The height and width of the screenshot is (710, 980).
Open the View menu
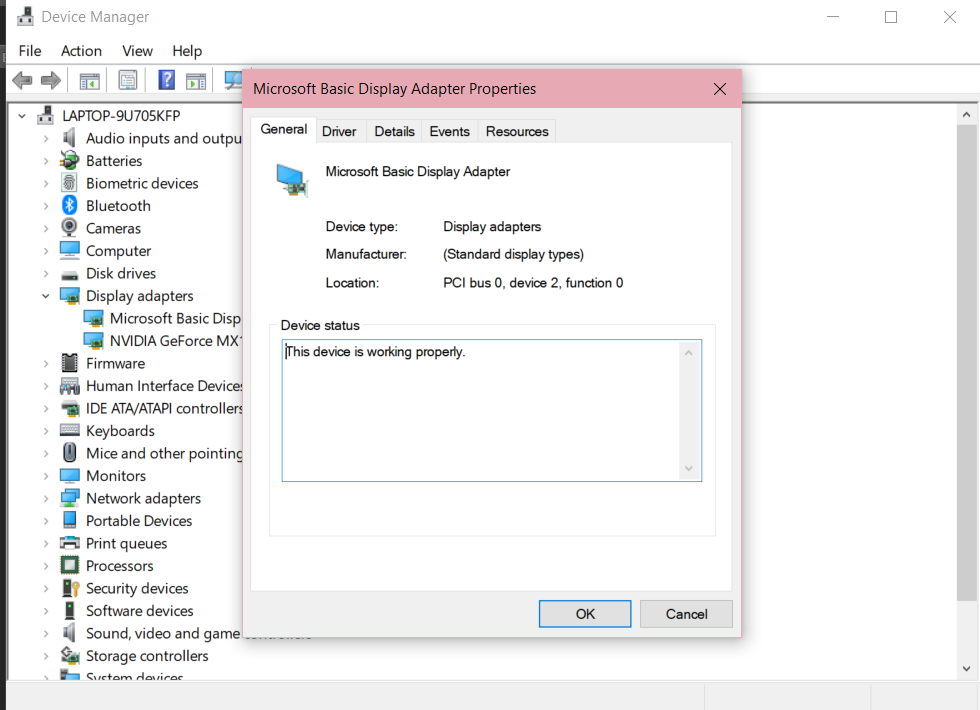click(137, 51)
